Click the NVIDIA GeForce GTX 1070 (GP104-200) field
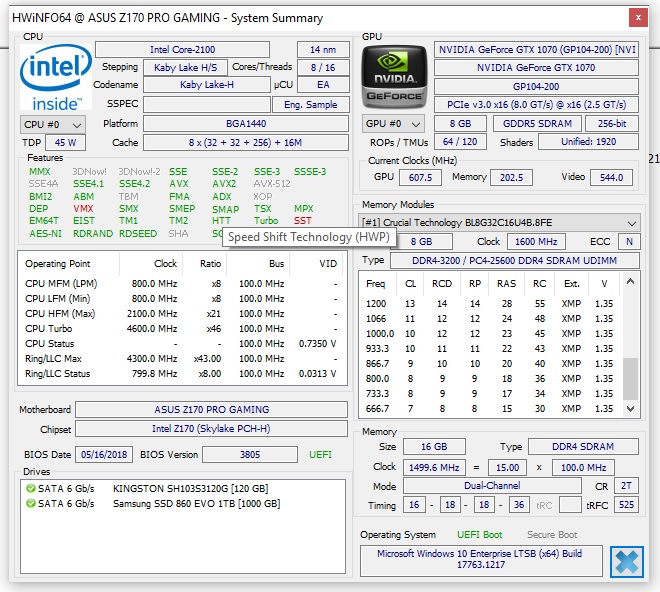The image size is (660, 592). click(x=536, y=50)
